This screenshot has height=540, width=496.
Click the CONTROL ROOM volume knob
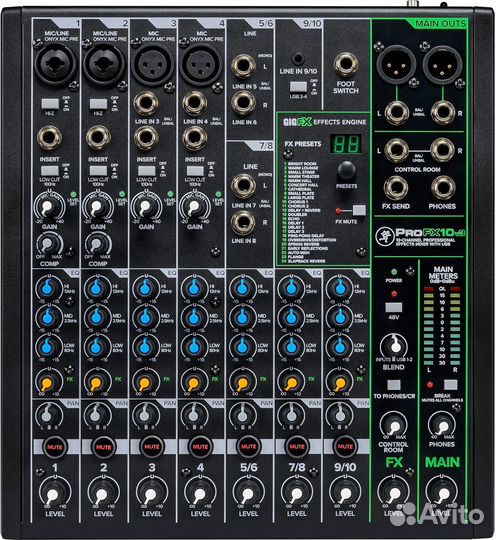393,426
